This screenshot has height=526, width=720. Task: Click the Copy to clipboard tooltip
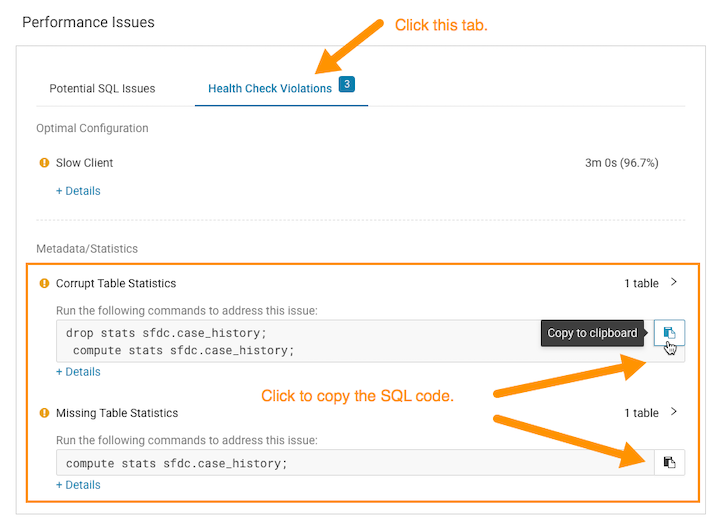[593, 333]
